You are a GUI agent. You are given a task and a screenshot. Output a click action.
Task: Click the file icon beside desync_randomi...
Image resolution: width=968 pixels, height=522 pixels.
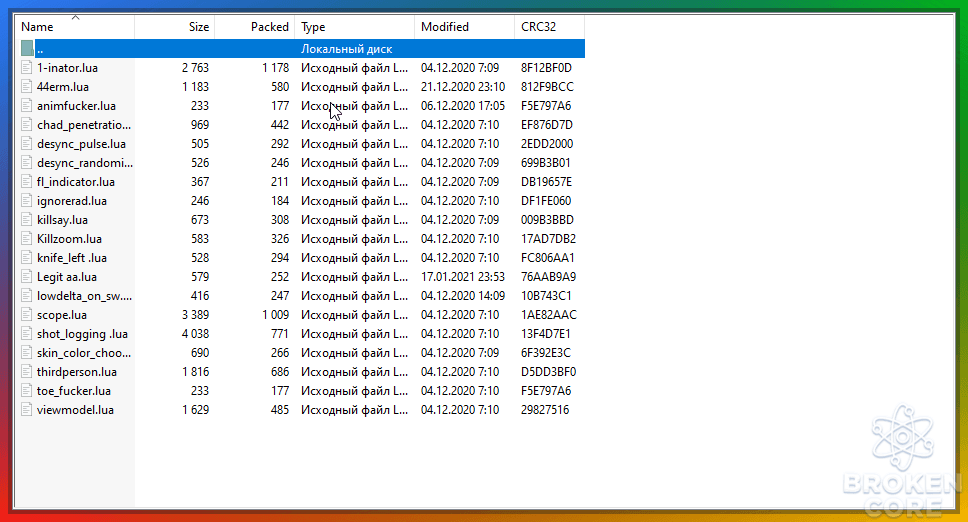coord(27,163)
